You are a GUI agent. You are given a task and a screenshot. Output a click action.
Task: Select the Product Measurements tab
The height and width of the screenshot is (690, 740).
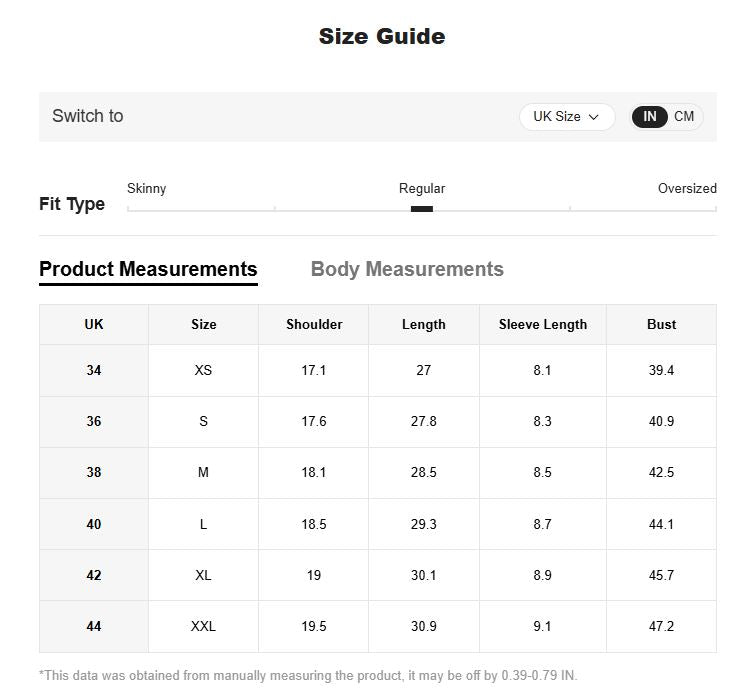(148, 270)
